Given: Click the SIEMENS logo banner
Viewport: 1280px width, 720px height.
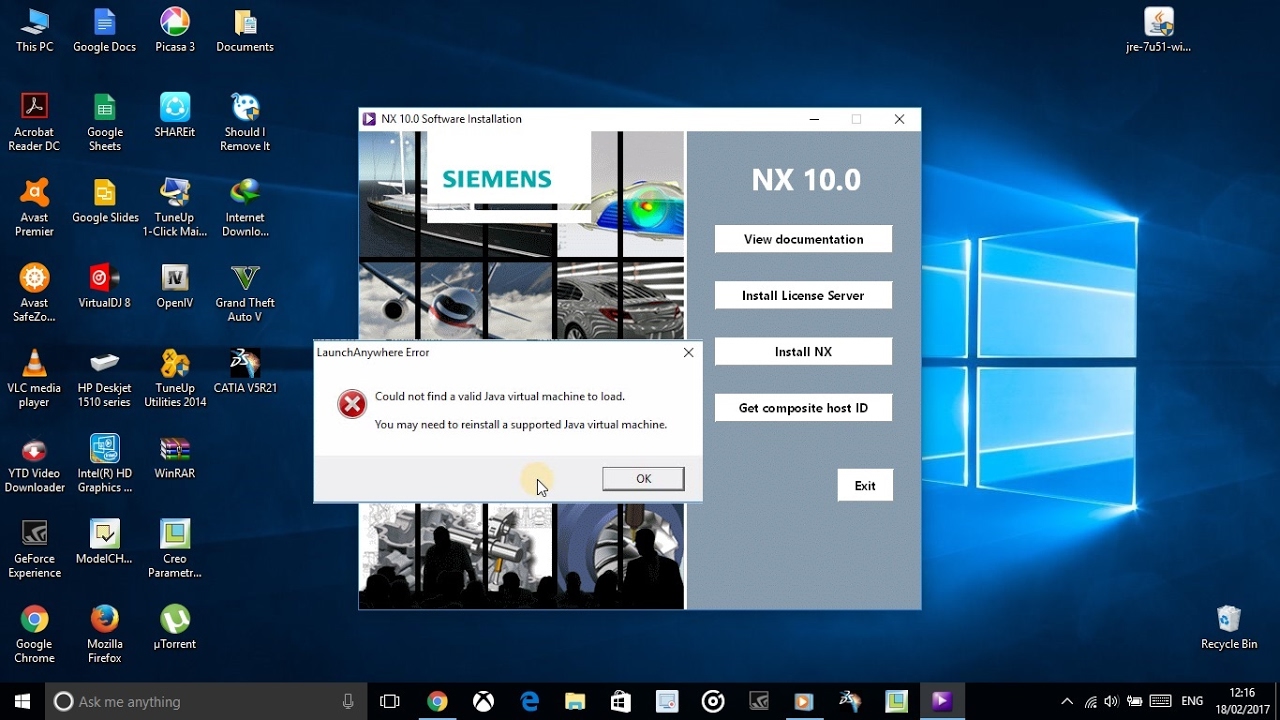Looking at the screenshot, I should pos(497,179).
